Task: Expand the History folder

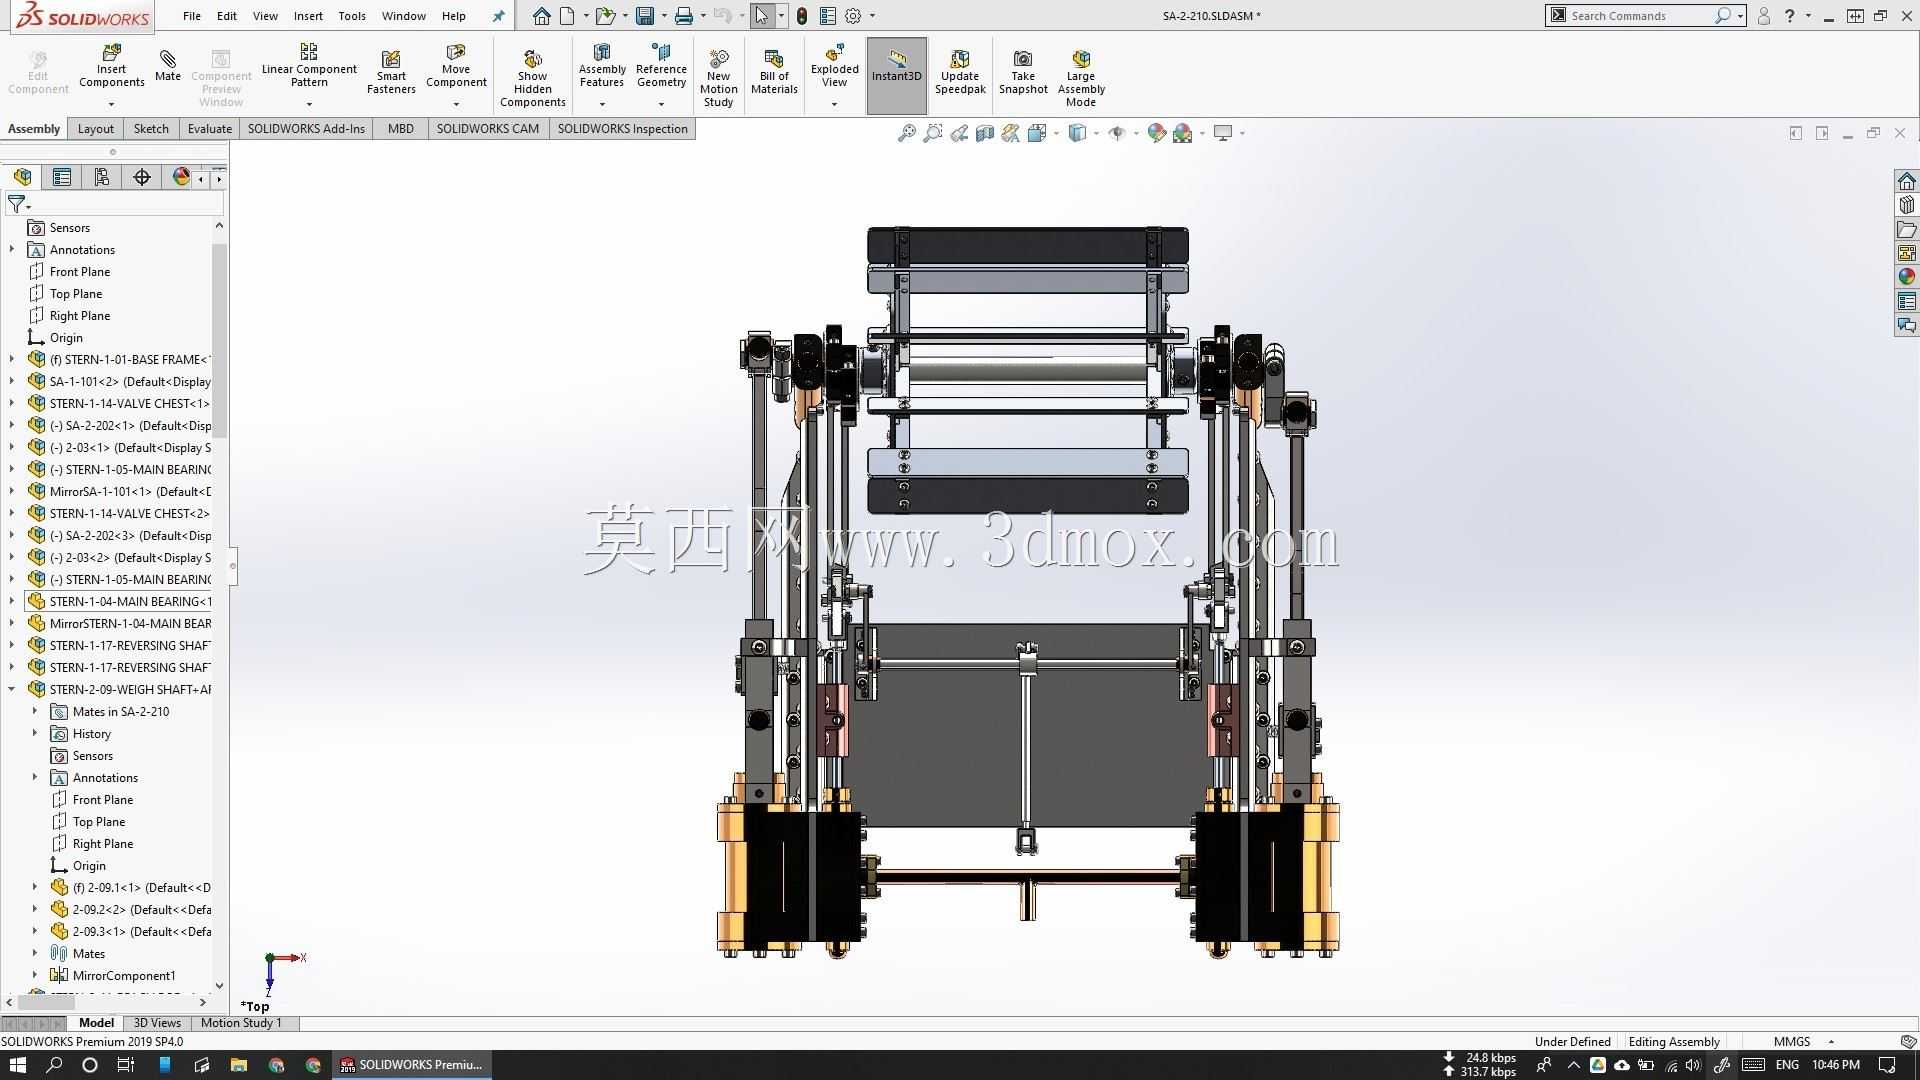Action: pyautogui.click(x=35, y=734)
